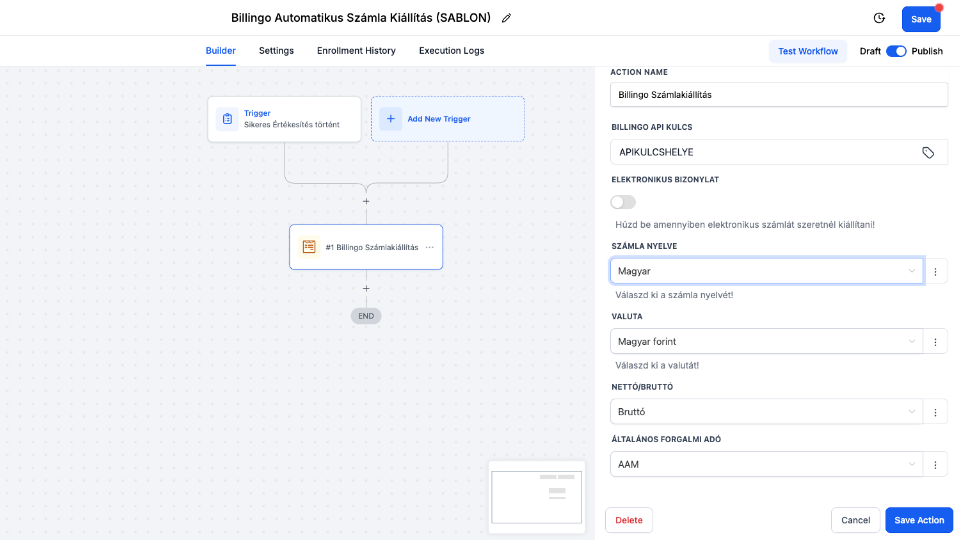Image resolution: width=960 pixels, height=540 pixels.
Task: Click the top Save button
Action: coord(921,19)
